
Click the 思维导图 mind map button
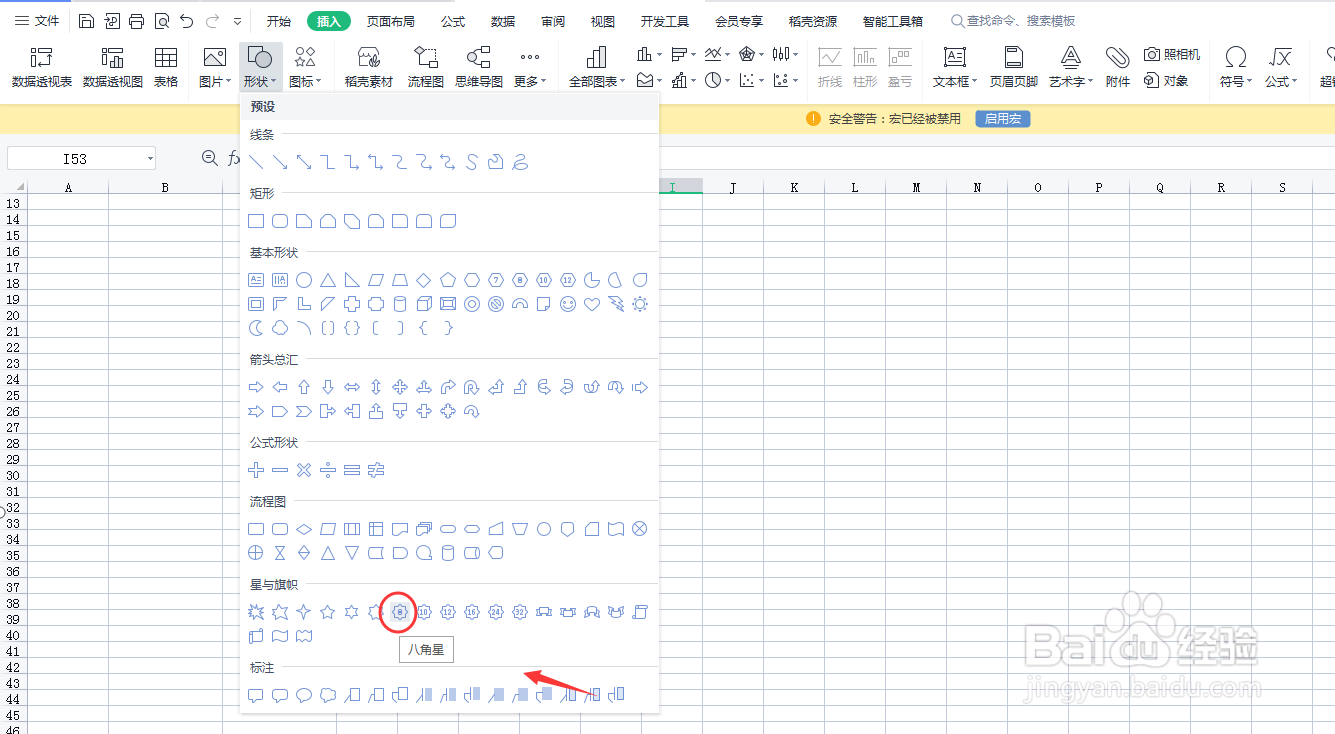[479, 68]
